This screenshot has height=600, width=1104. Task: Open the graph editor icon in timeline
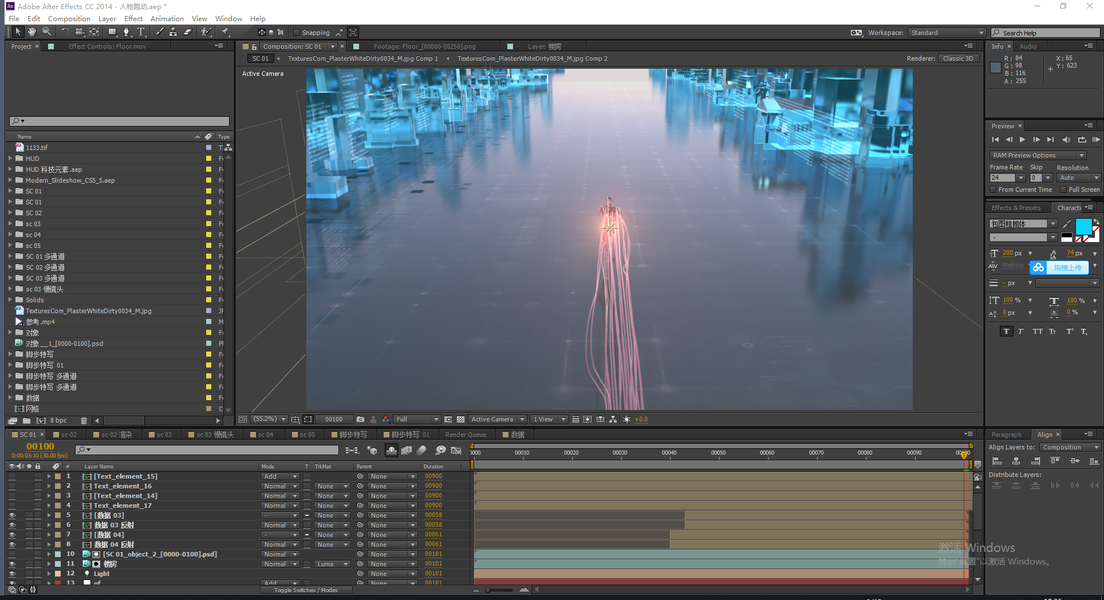[x=456, y=450]
